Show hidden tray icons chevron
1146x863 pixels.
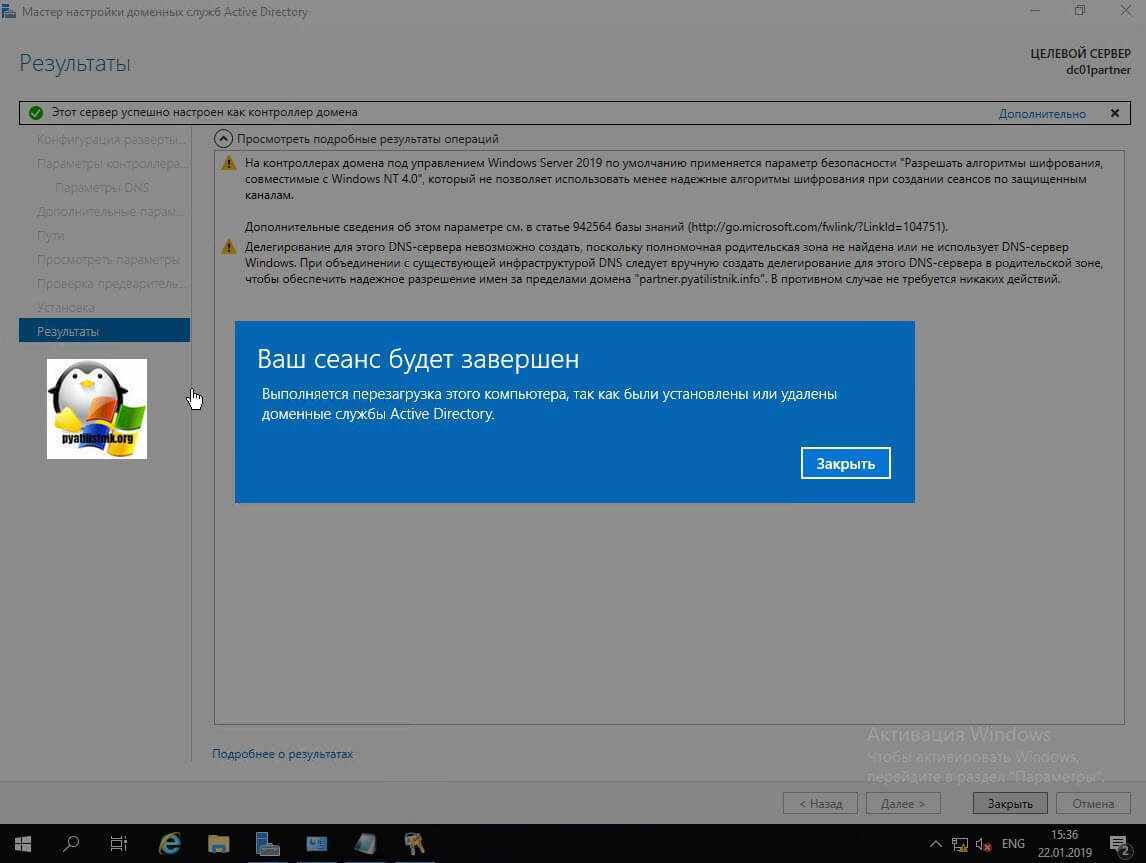936,844
